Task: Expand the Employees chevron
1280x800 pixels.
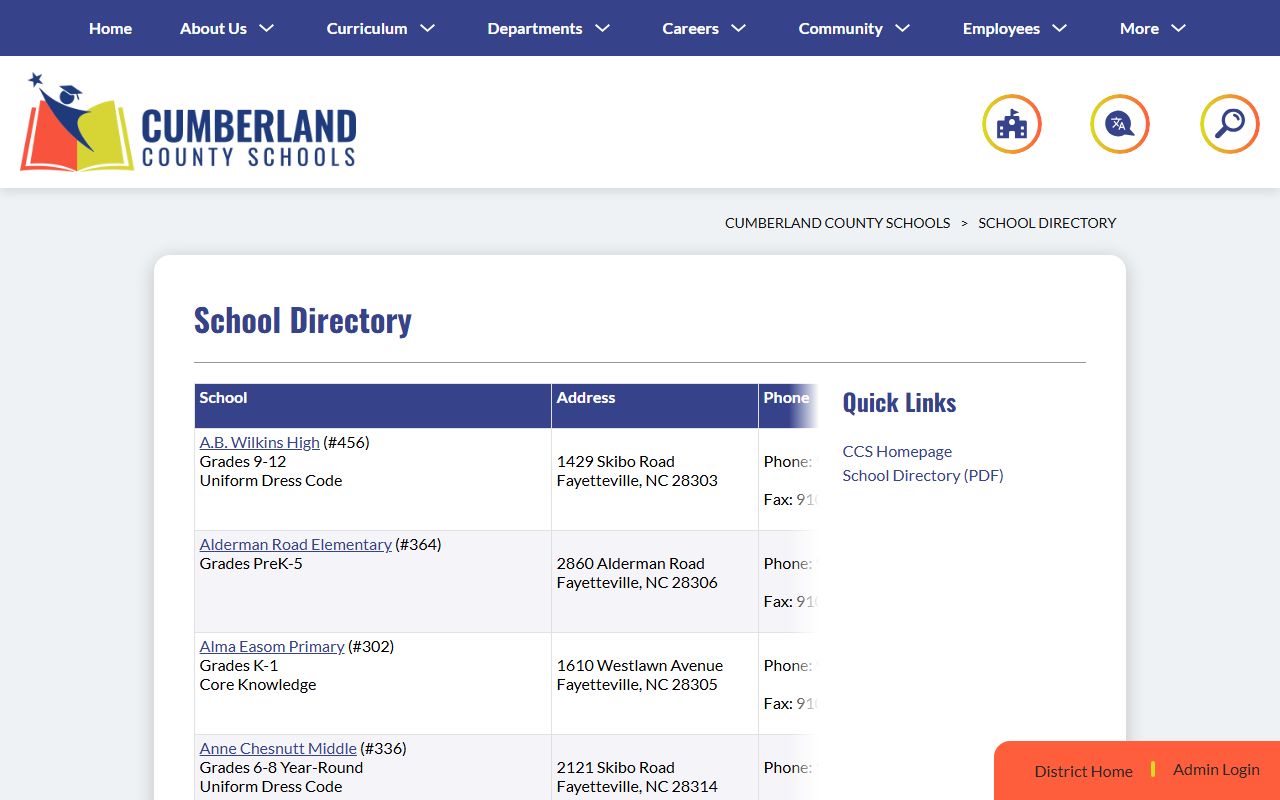Action: point(1060,28)
